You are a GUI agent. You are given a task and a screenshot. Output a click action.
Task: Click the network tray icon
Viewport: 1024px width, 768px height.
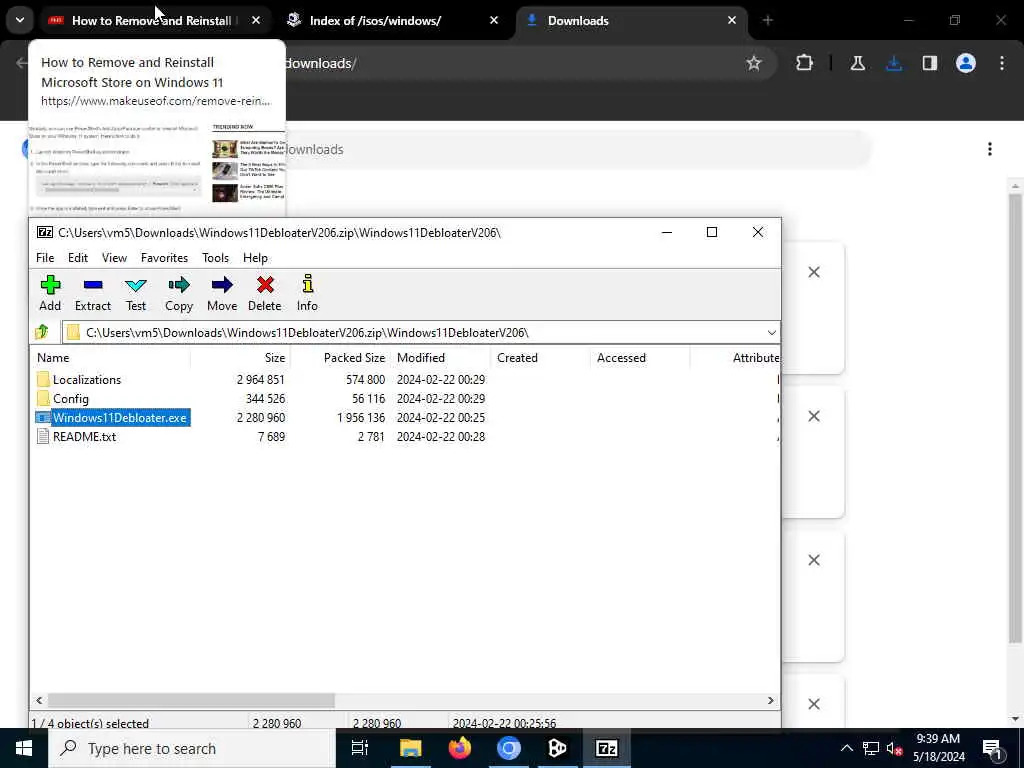click(x=871, y=748)
